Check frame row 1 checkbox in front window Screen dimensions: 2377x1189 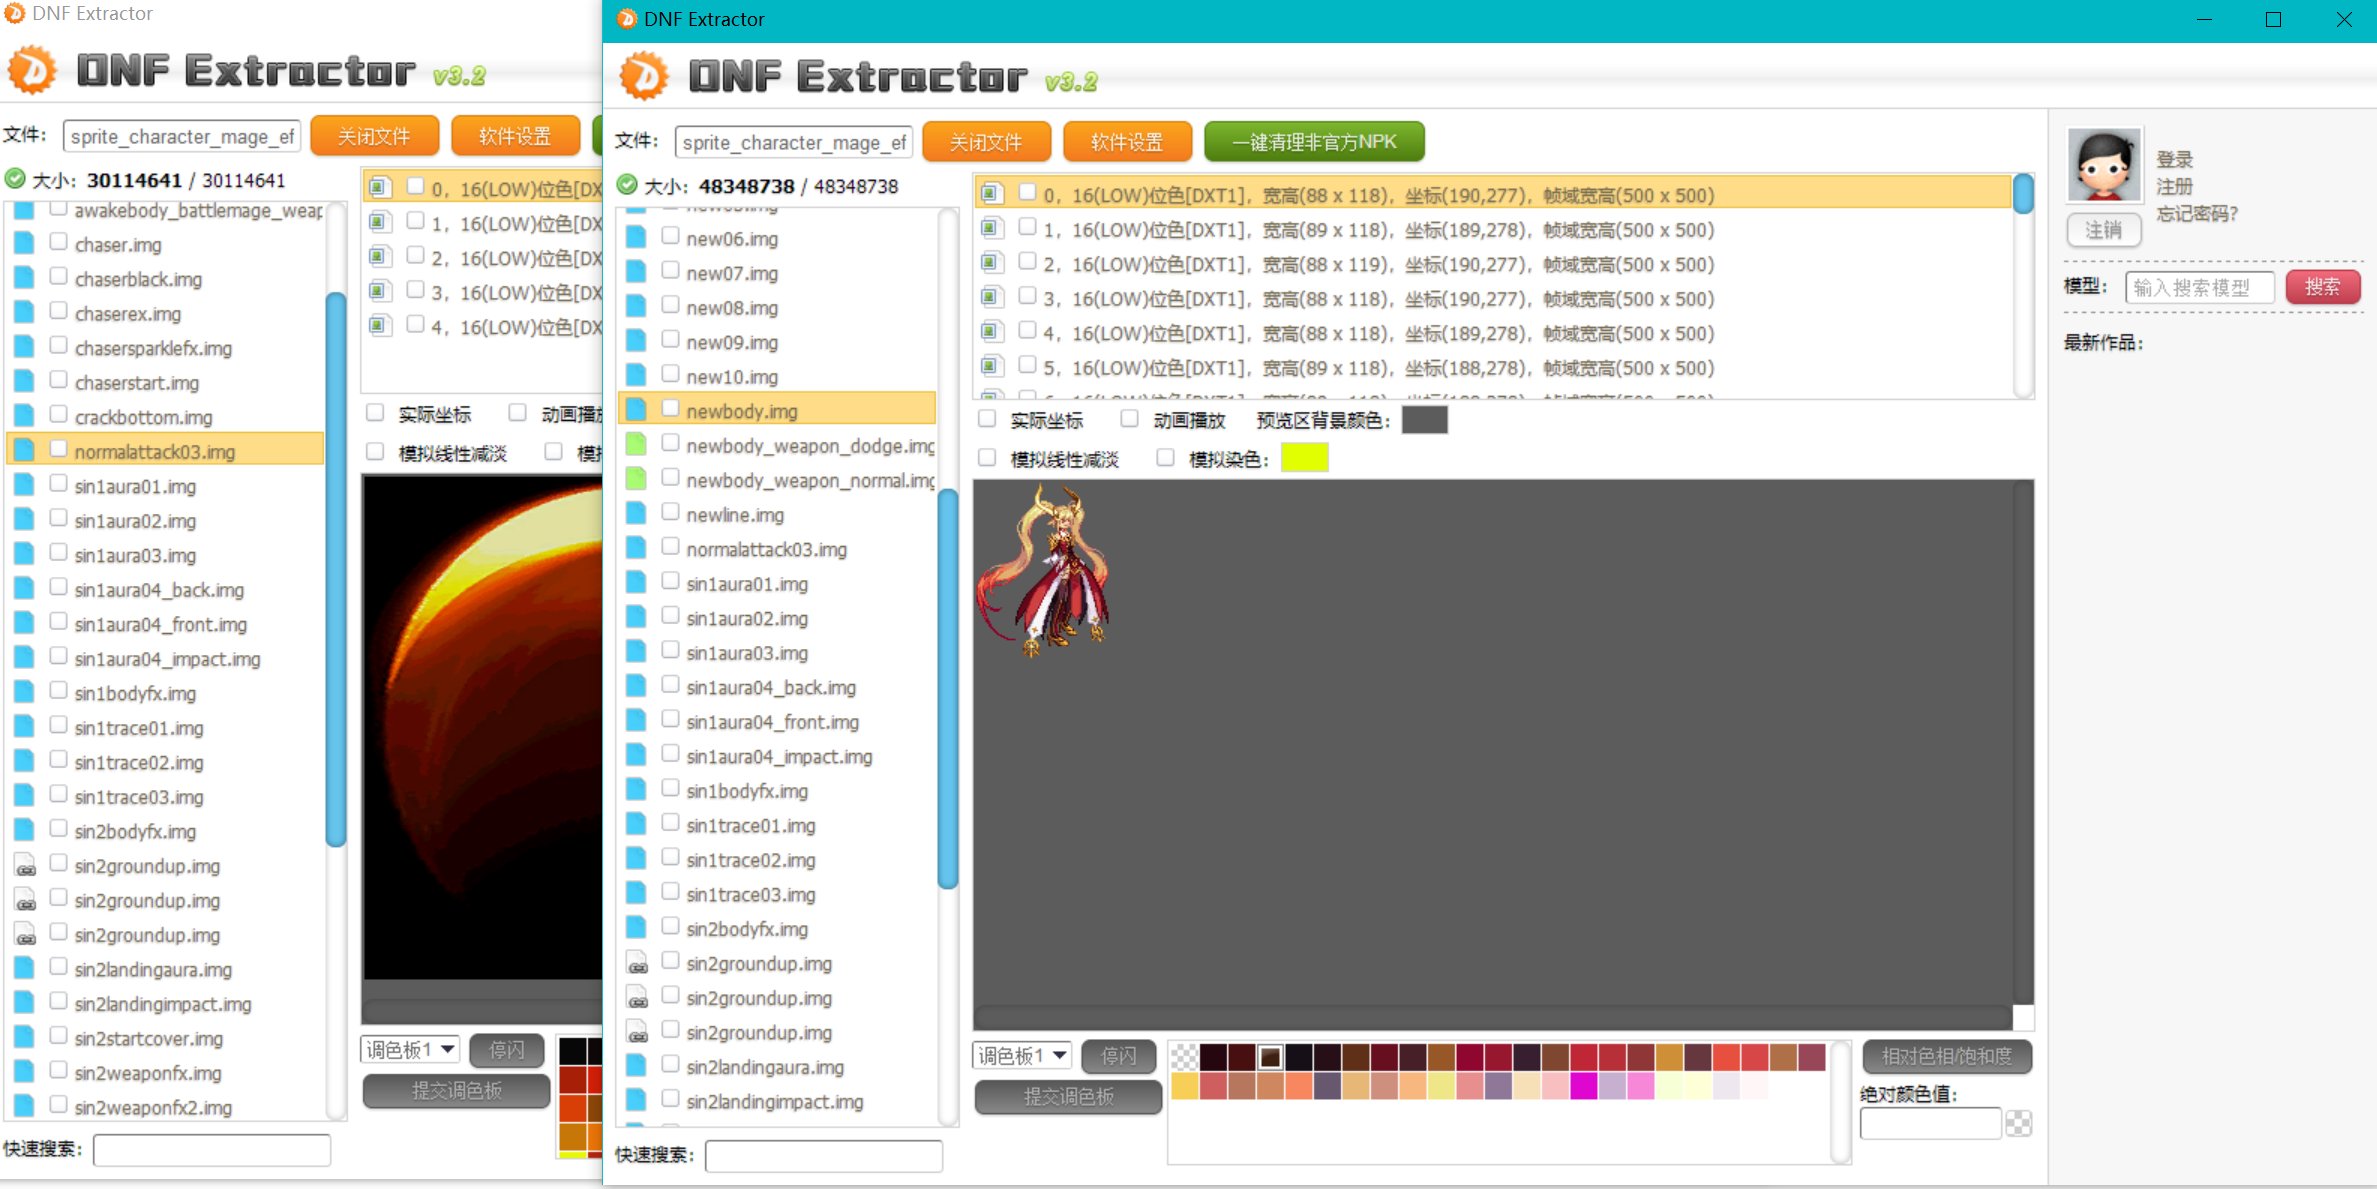pos(1027,227)
